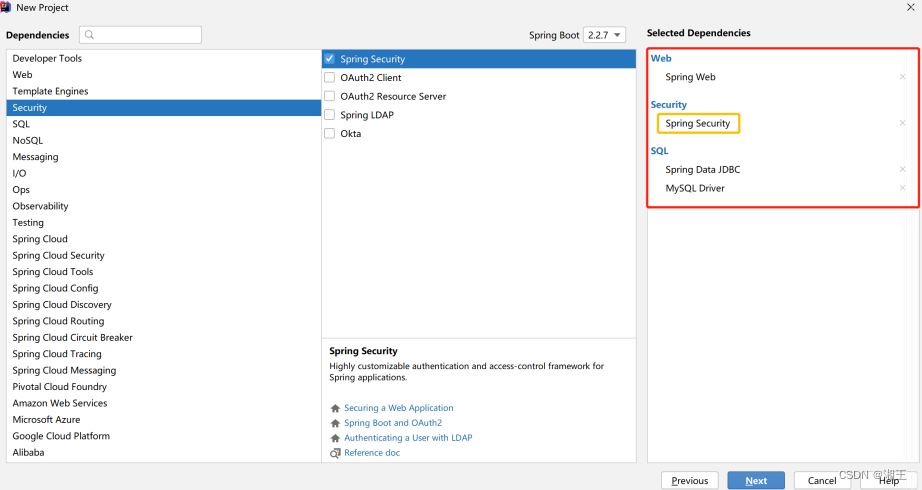Enable the OAuth2 Client checkbox
Screen dimensions: 922x490
(330, 78)
